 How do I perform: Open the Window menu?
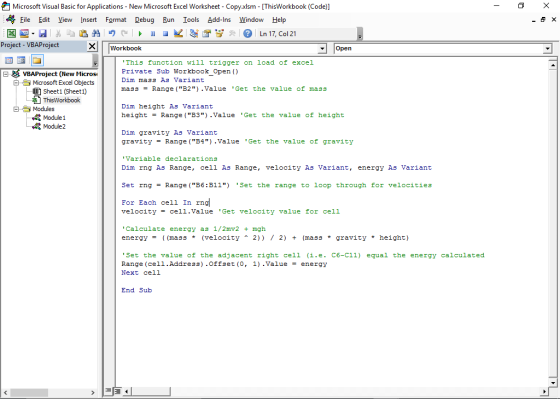point(251,20)
